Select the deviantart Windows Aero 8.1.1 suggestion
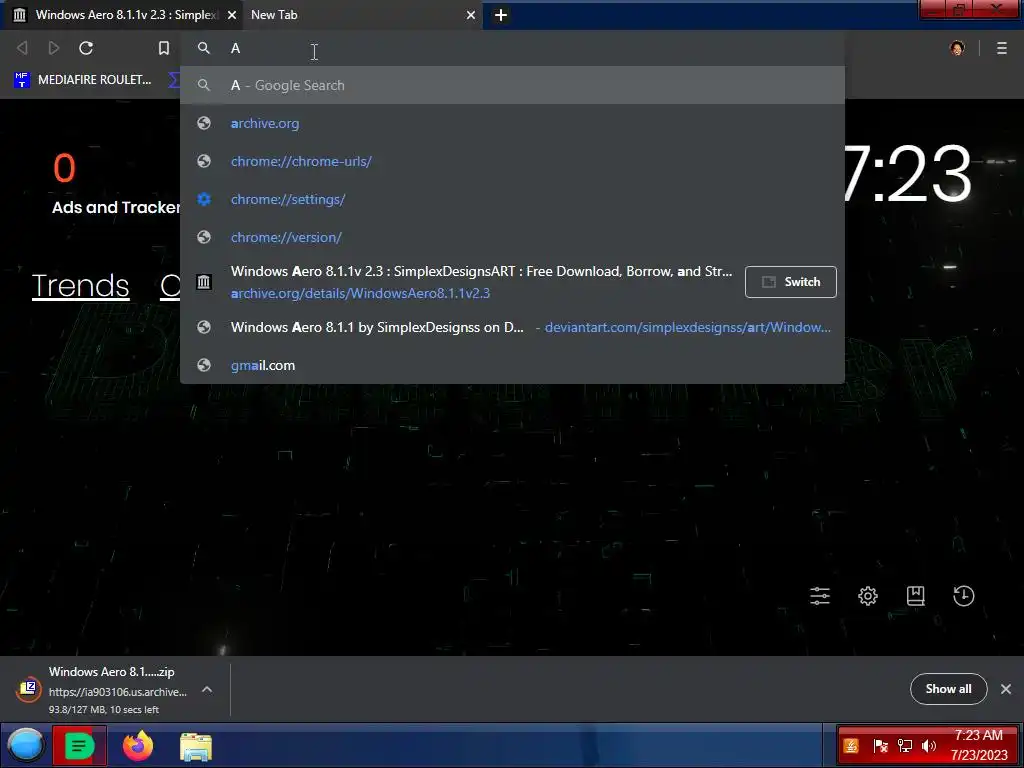 click(x=512, y=327)
